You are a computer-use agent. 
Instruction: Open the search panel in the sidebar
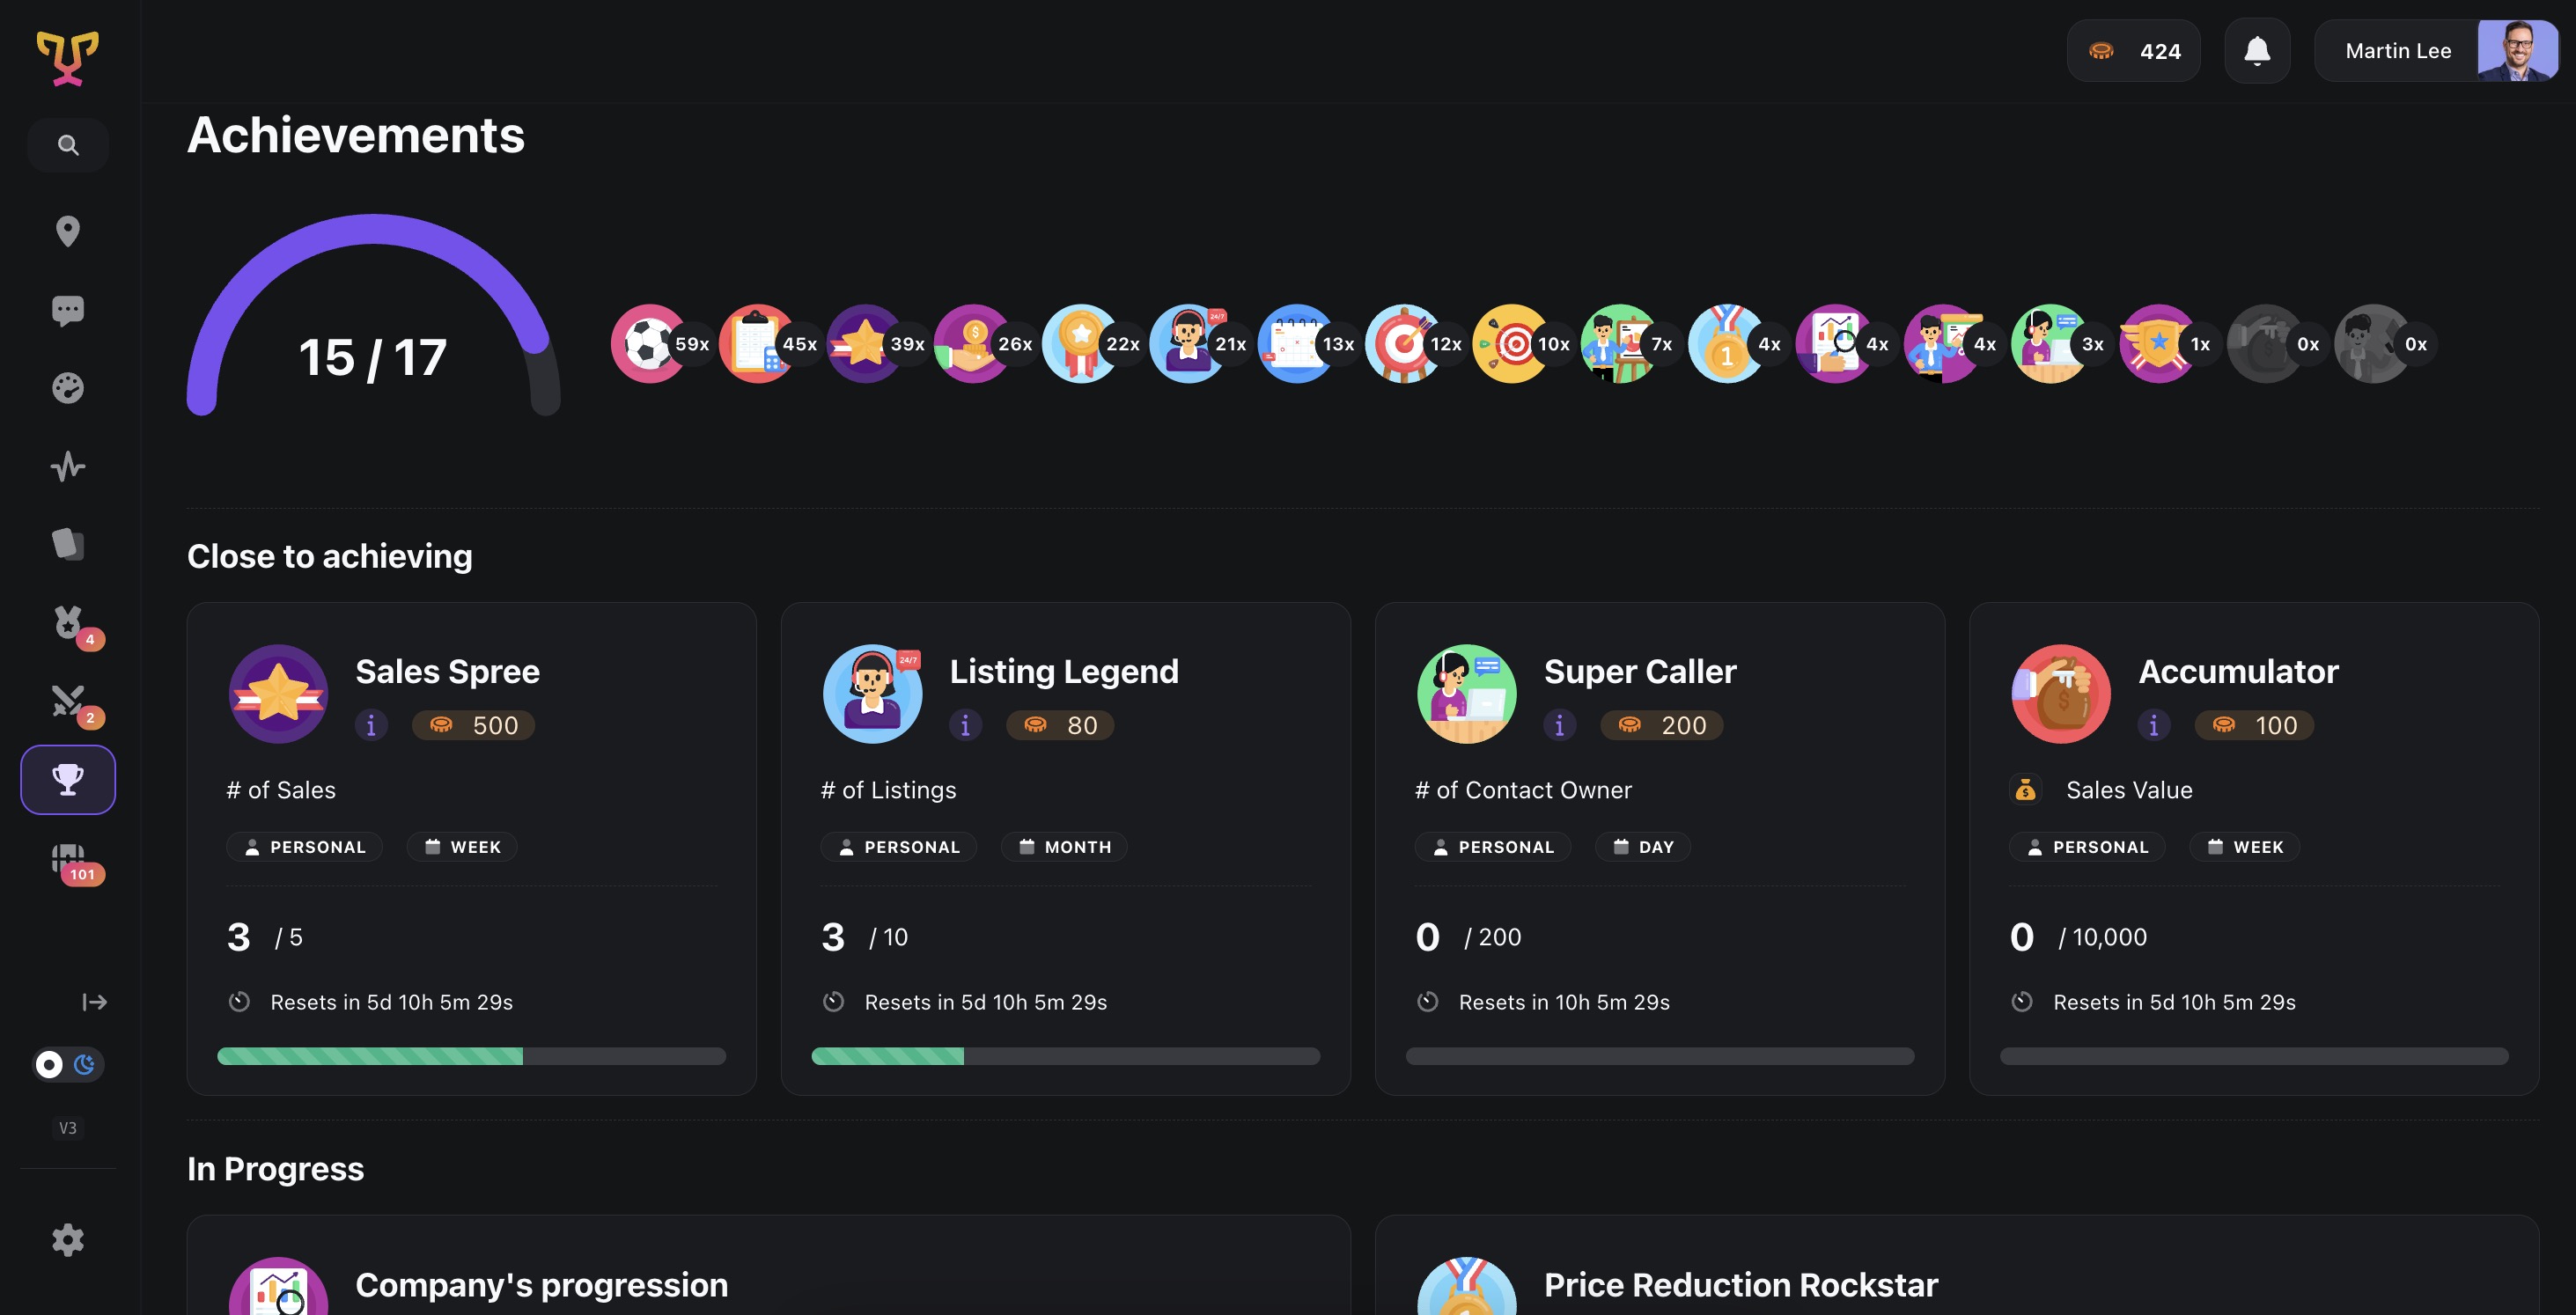67,144
